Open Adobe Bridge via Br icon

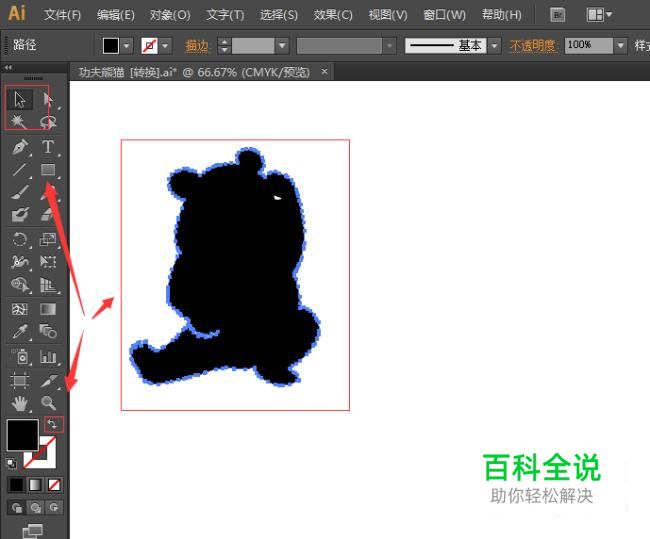click(x=558, y=15)
